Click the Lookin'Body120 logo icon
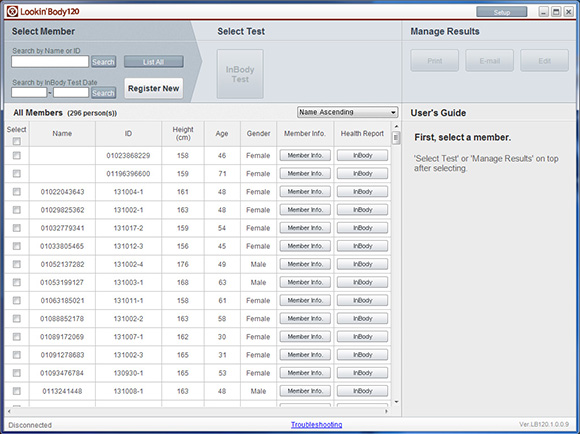 tap(12, 11)
